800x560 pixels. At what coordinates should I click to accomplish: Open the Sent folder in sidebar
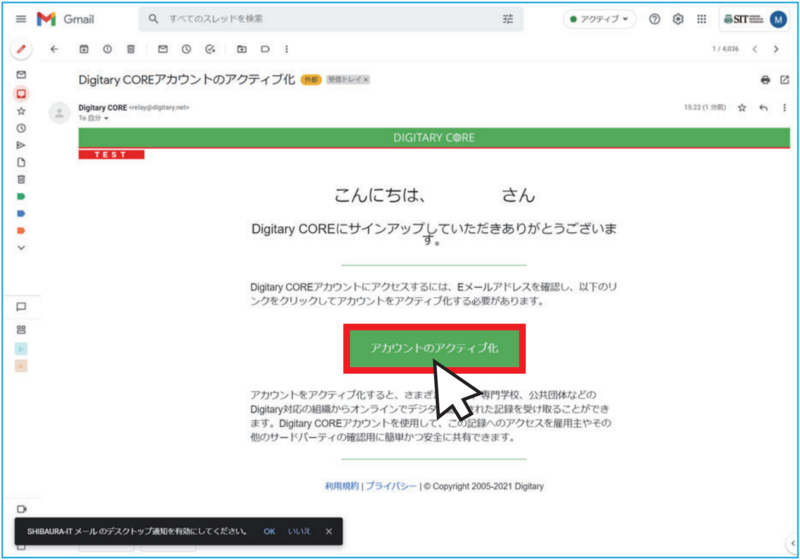coord(21,145)
